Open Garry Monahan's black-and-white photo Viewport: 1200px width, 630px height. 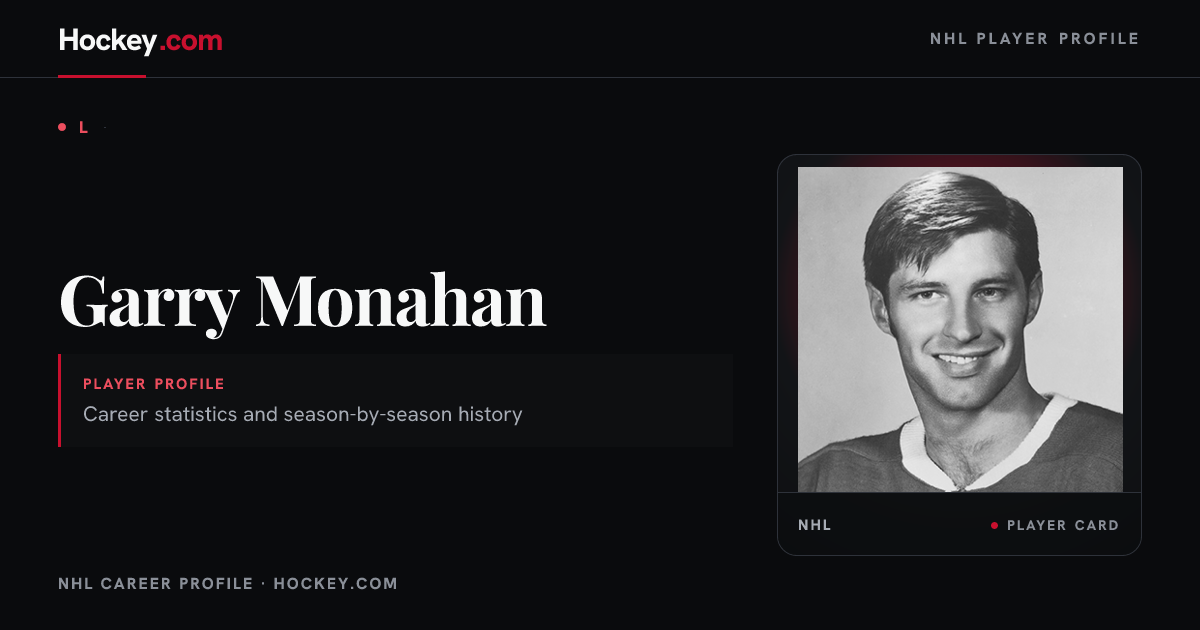coord(960,329)
